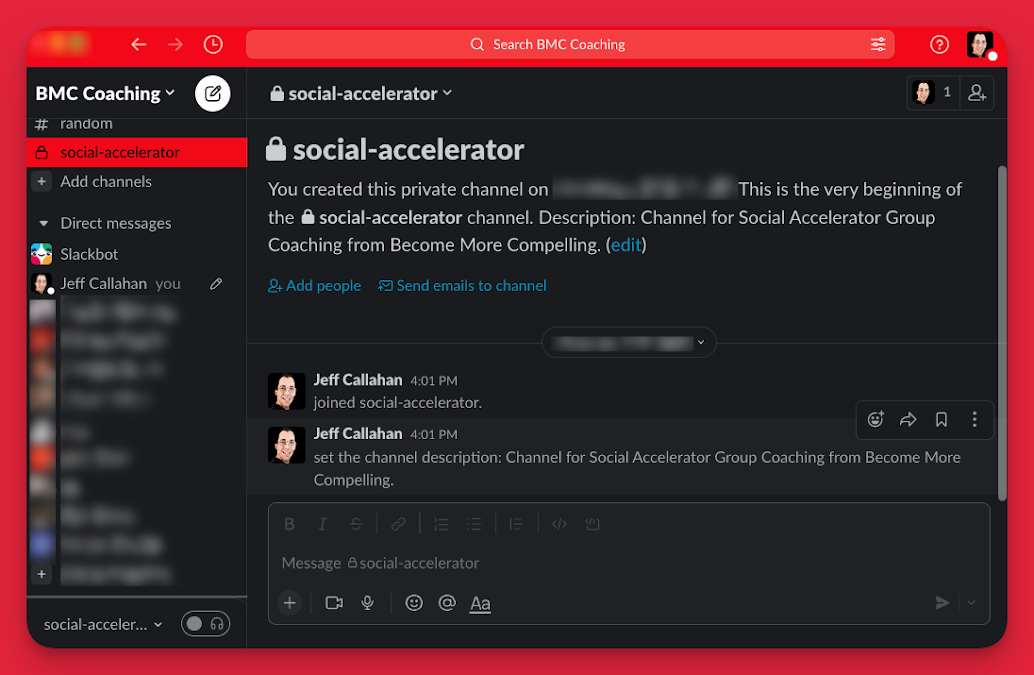
Task: Start an ordered list
Action: pyautogui.click(x=441, y=524)
